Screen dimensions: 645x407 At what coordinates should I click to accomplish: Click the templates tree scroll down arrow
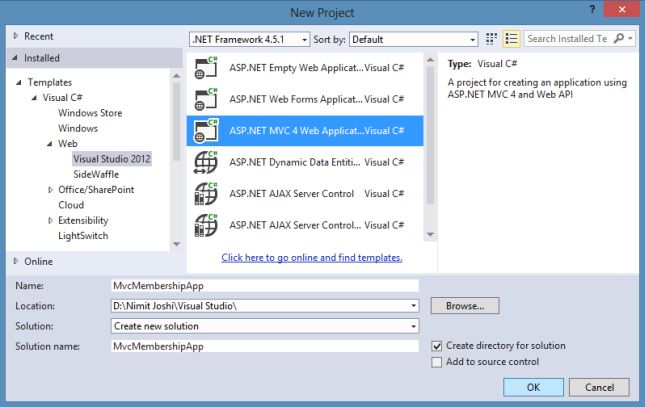tap(176, 244)
